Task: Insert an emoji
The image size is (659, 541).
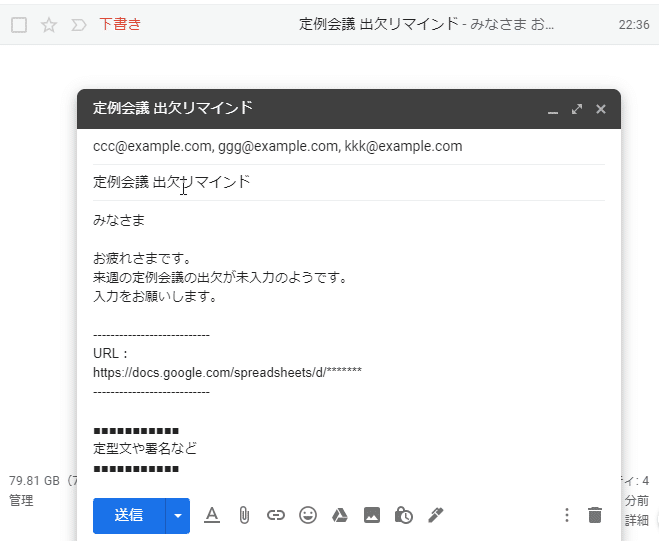Action: (x=308, y=515)
